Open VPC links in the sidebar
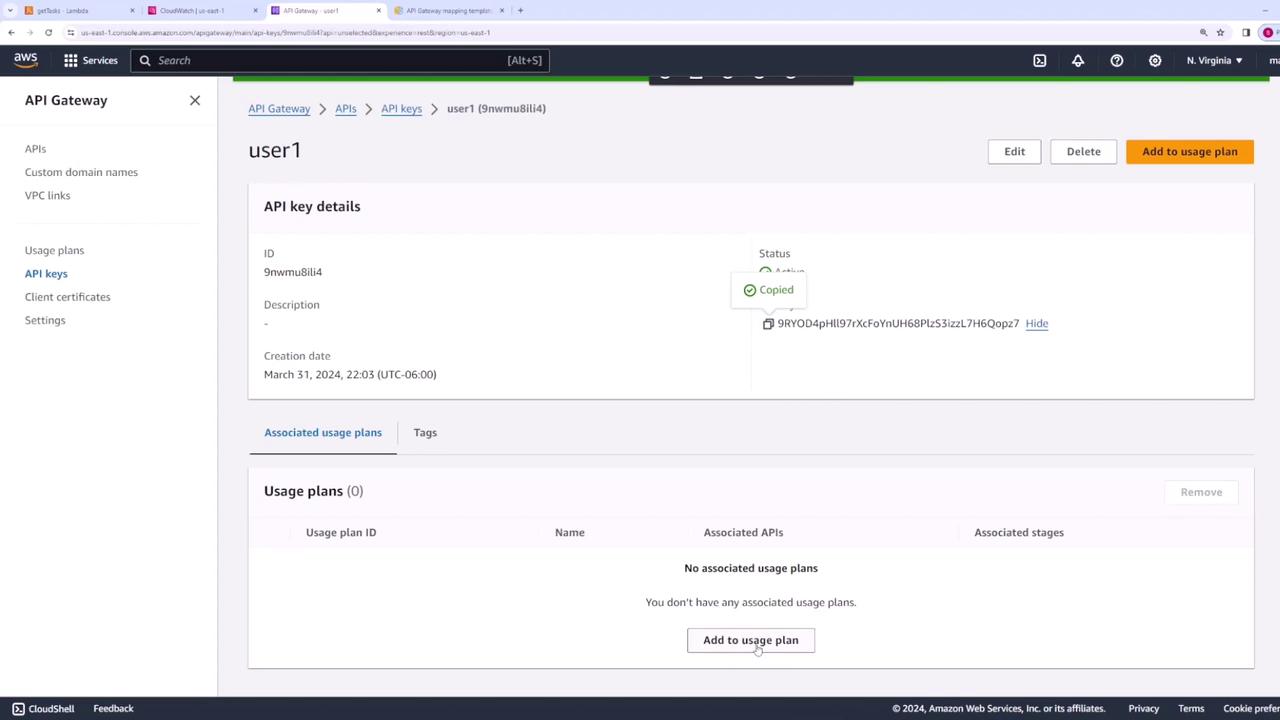This screenshot has width=1280, height=720. tap(47, 195)
